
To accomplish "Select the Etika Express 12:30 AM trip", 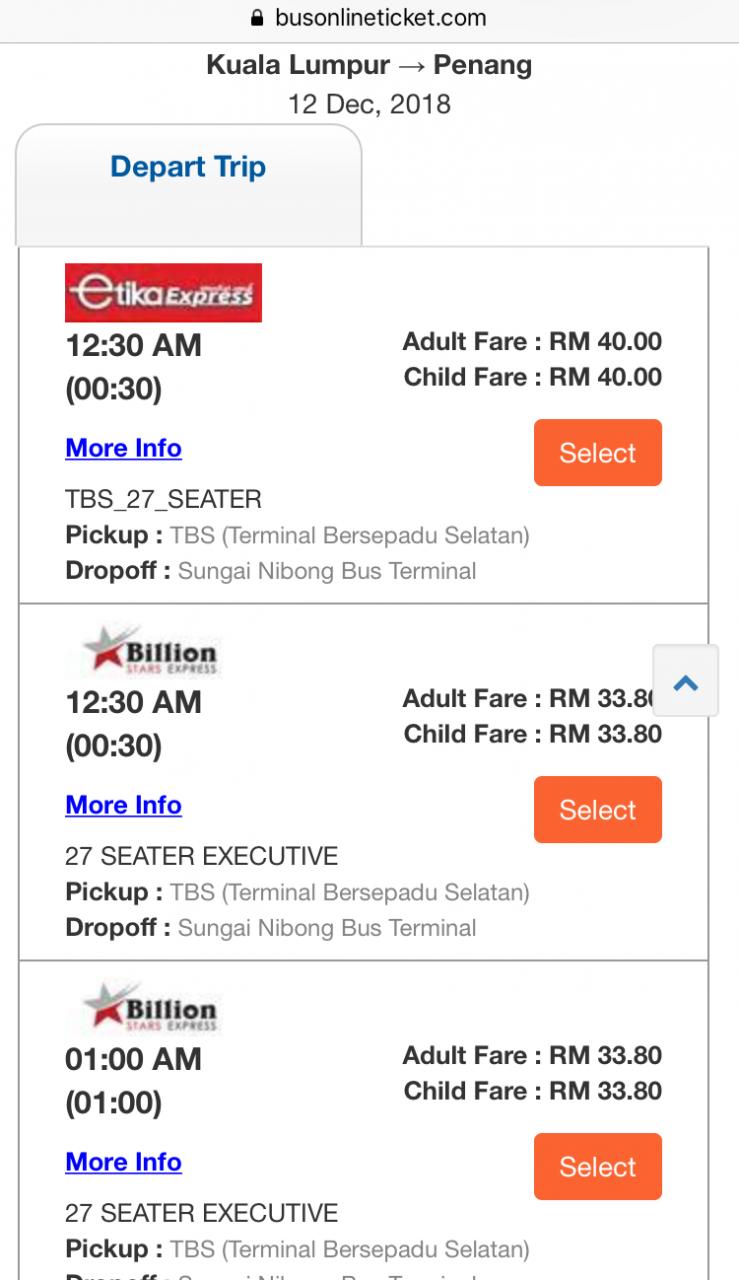I will [597, 453].
